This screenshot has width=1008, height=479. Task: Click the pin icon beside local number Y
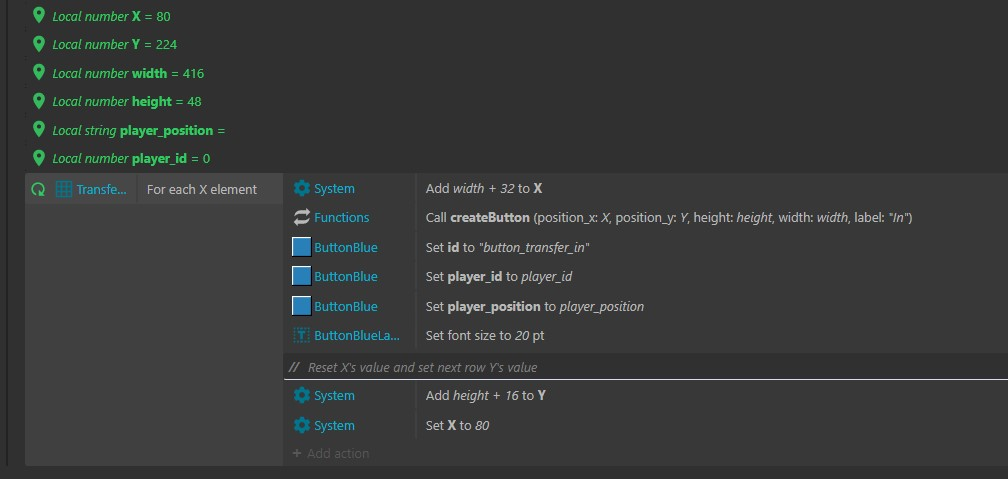coord(39,44)
